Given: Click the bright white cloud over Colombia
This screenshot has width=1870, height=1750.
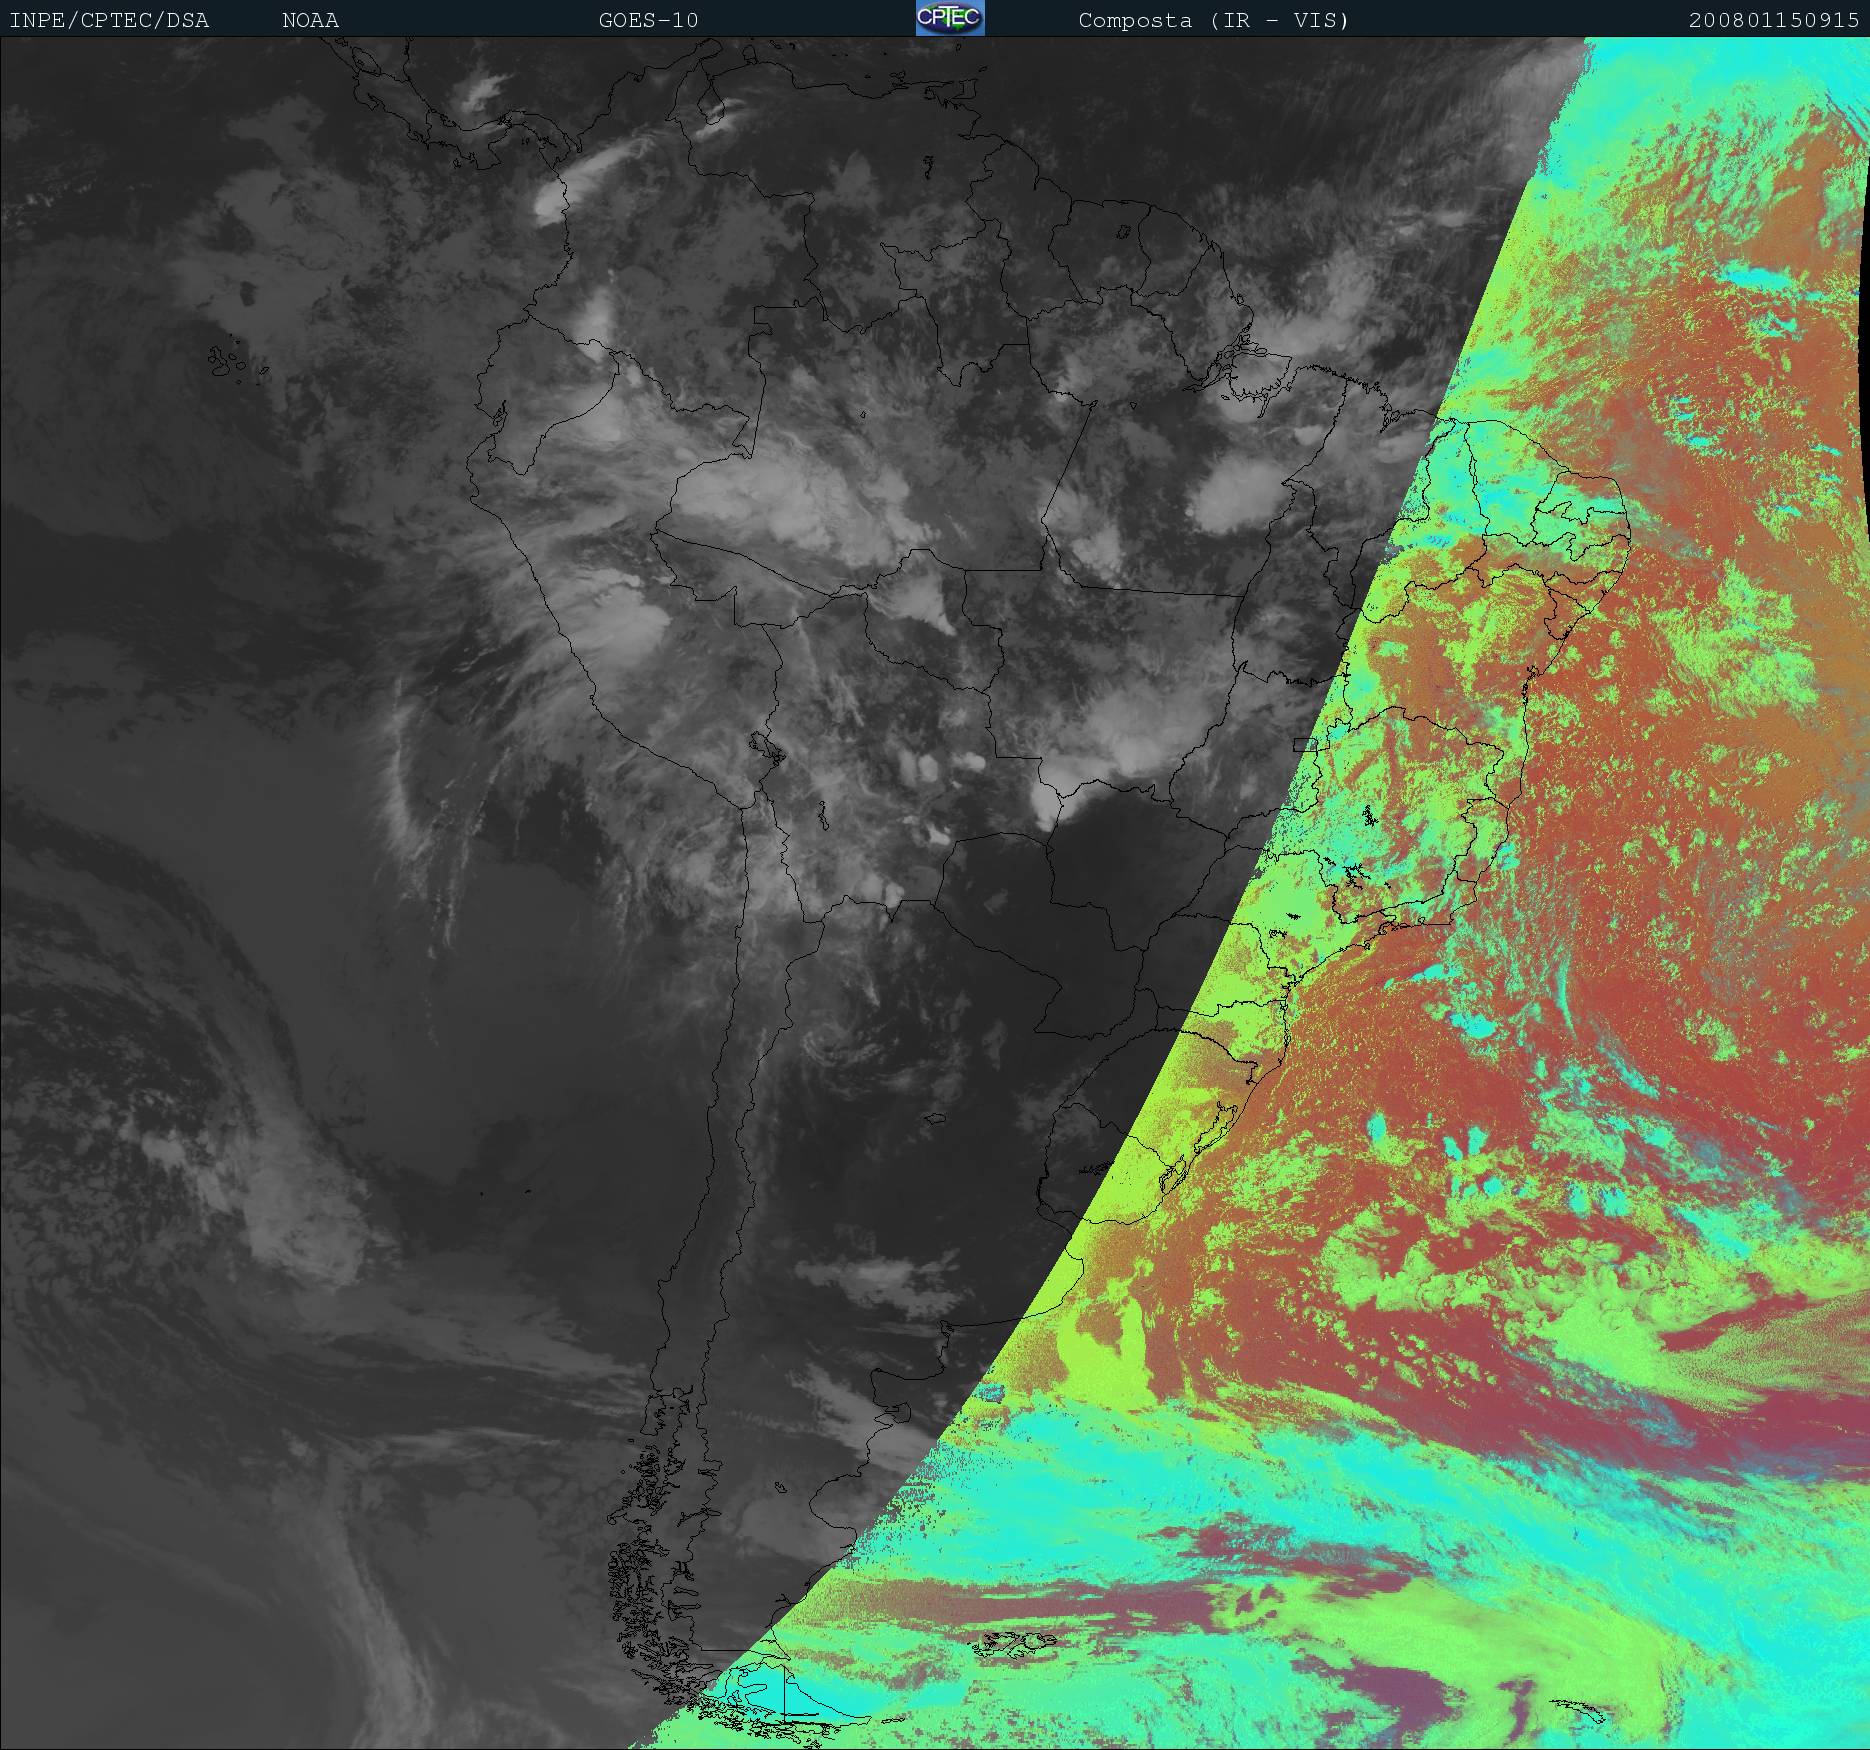Looking at the screenshot, I should [x=553, y=200].
